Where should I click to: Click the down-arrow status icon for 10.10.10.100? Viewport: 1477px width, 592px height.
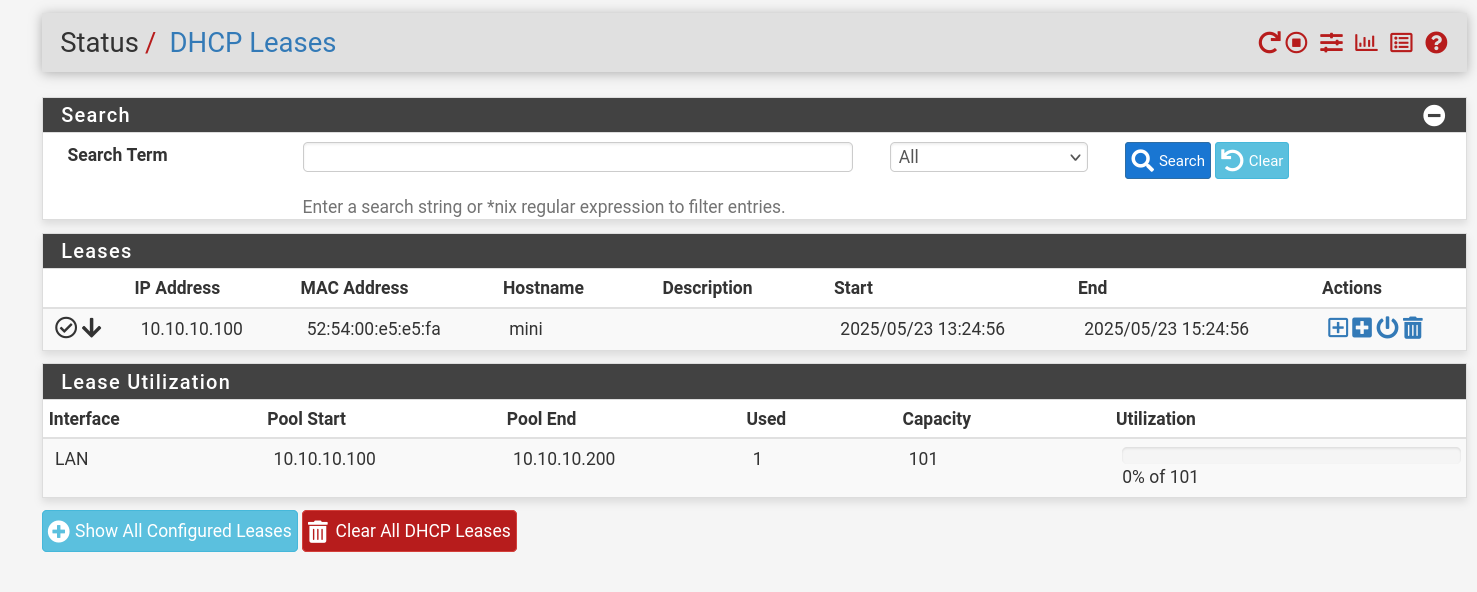click(92, 328)
